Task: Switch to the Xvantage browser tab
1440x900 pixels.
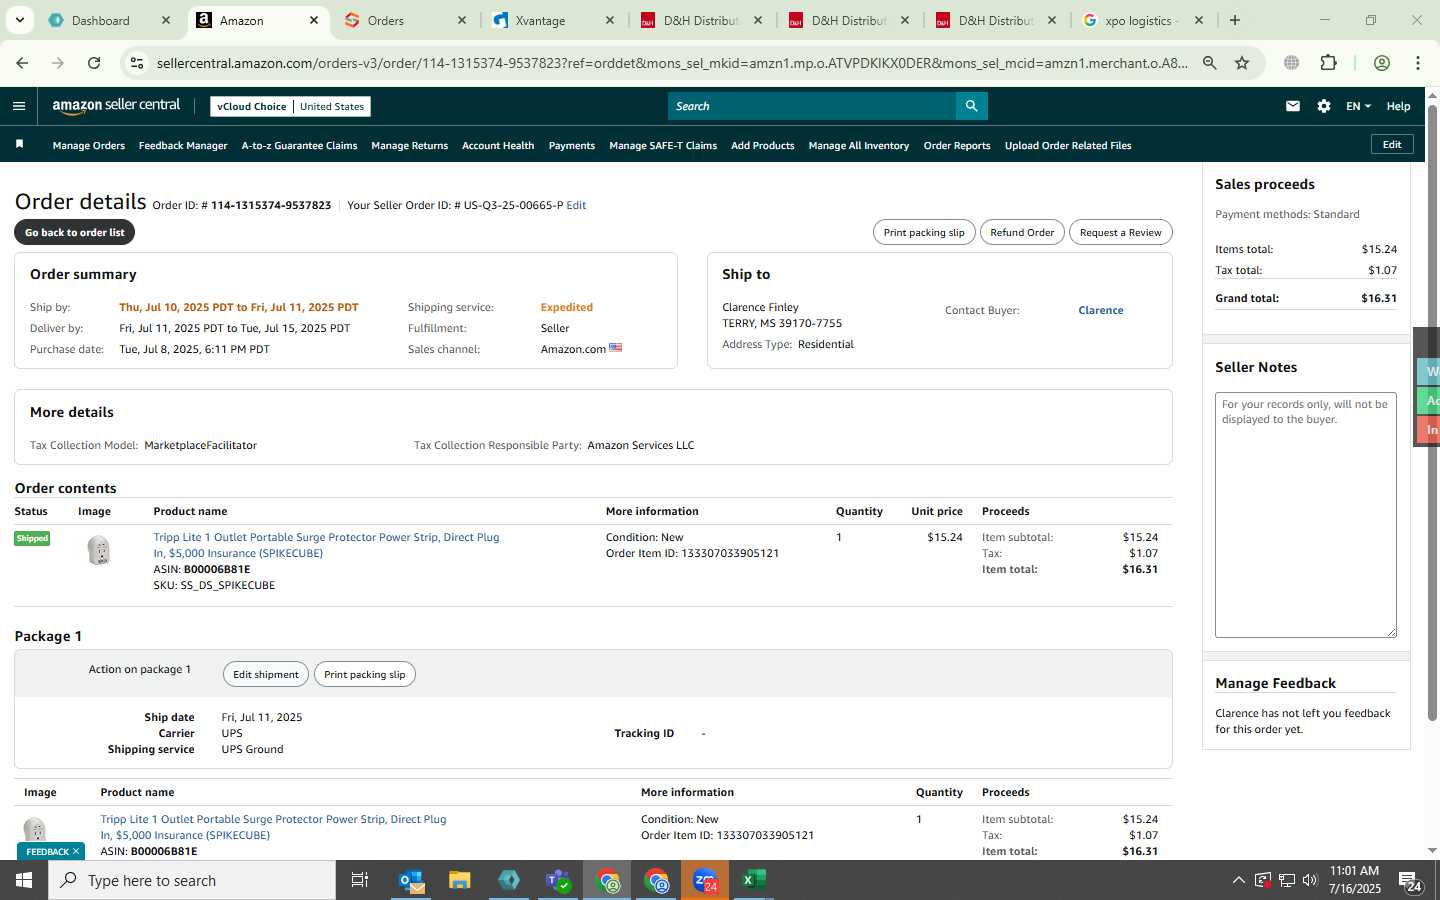Action: click(540, 20)
